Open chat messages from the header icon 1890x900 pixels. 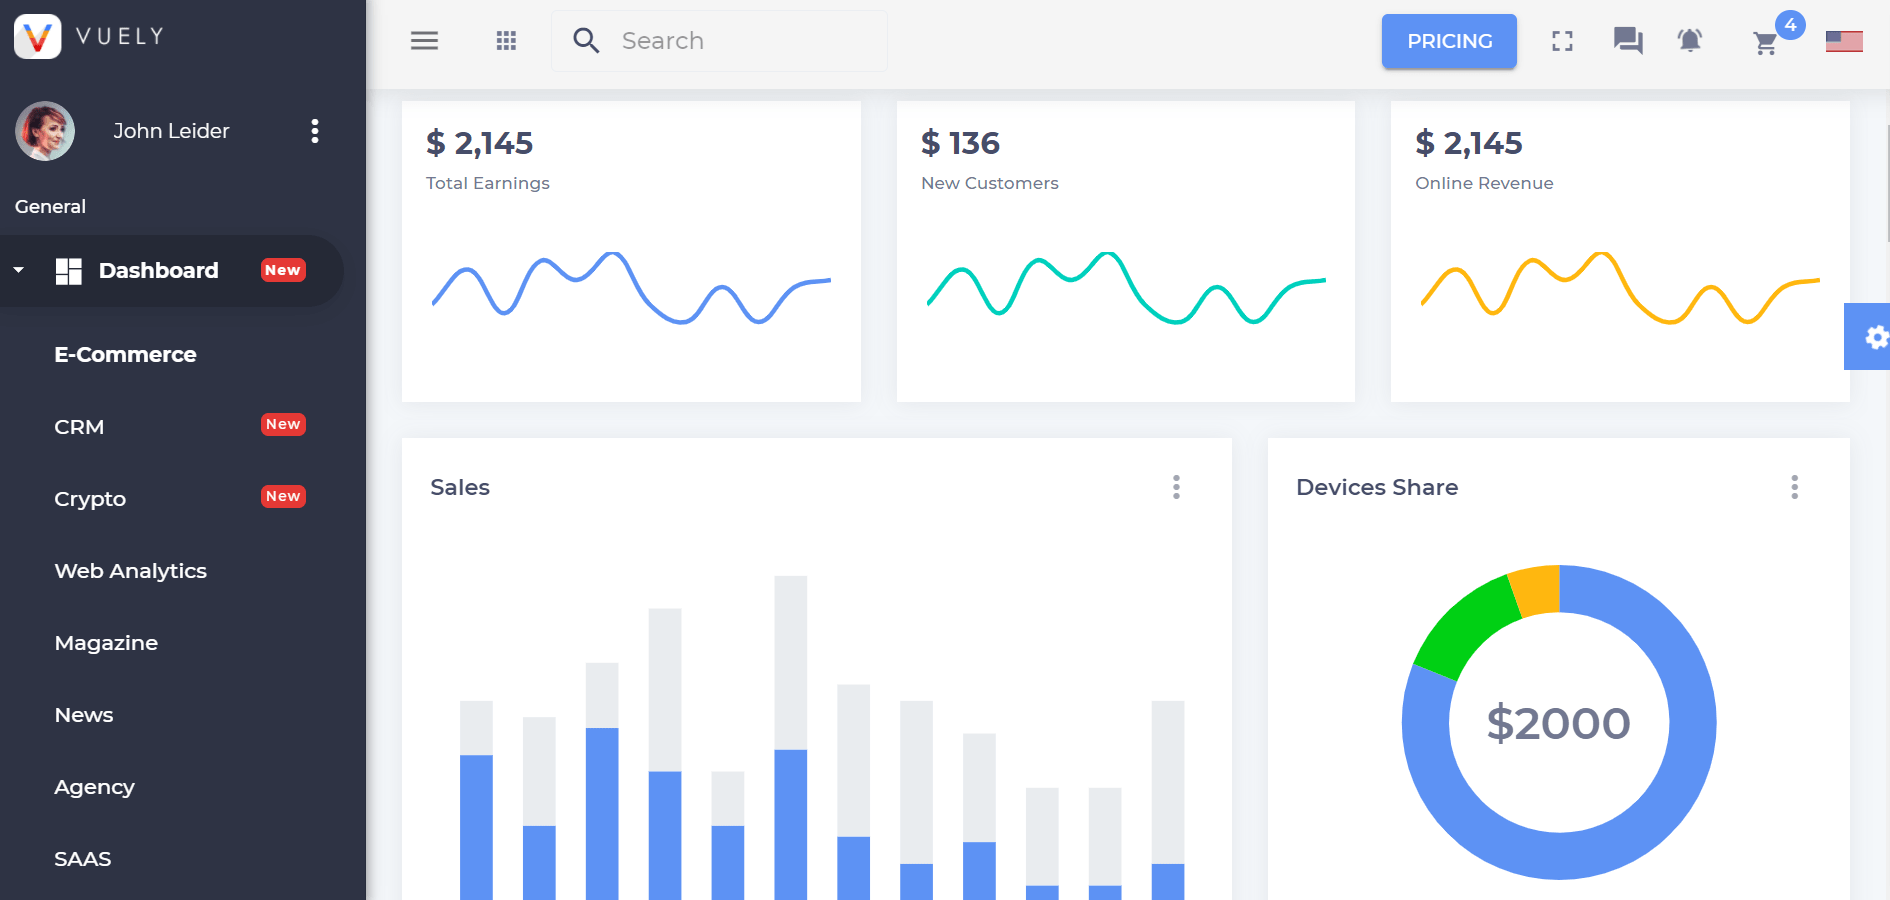1627,40
